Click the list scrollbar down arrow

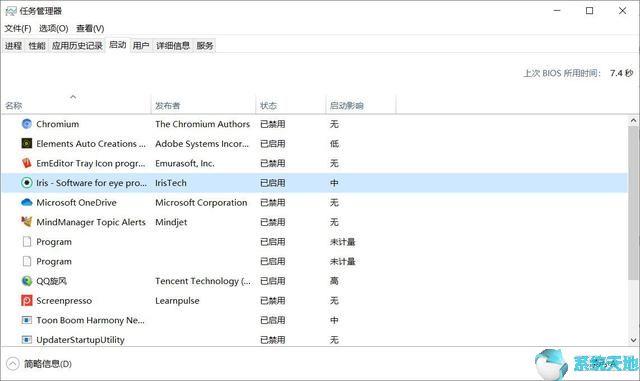point(633,340)
